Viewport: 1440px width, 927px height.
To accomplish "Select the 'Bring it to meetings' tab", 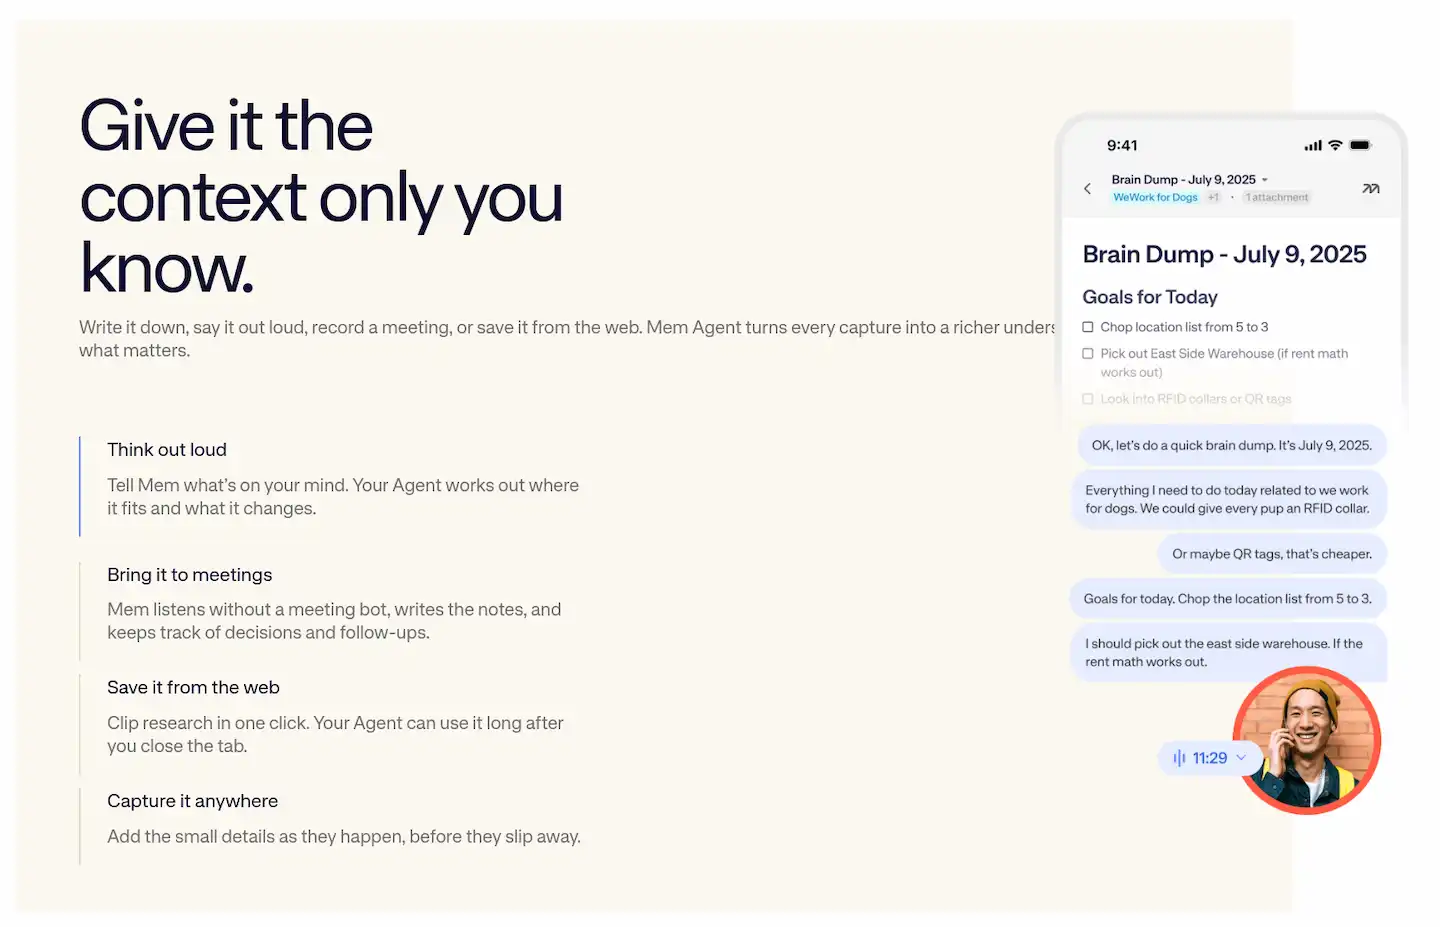I will click(x=190, y=575).
